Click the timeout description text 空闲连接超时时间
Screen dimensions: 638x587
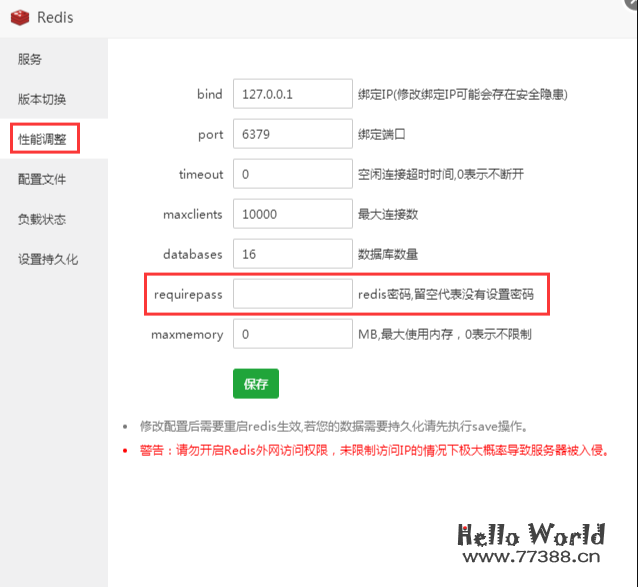coord(441,174)
